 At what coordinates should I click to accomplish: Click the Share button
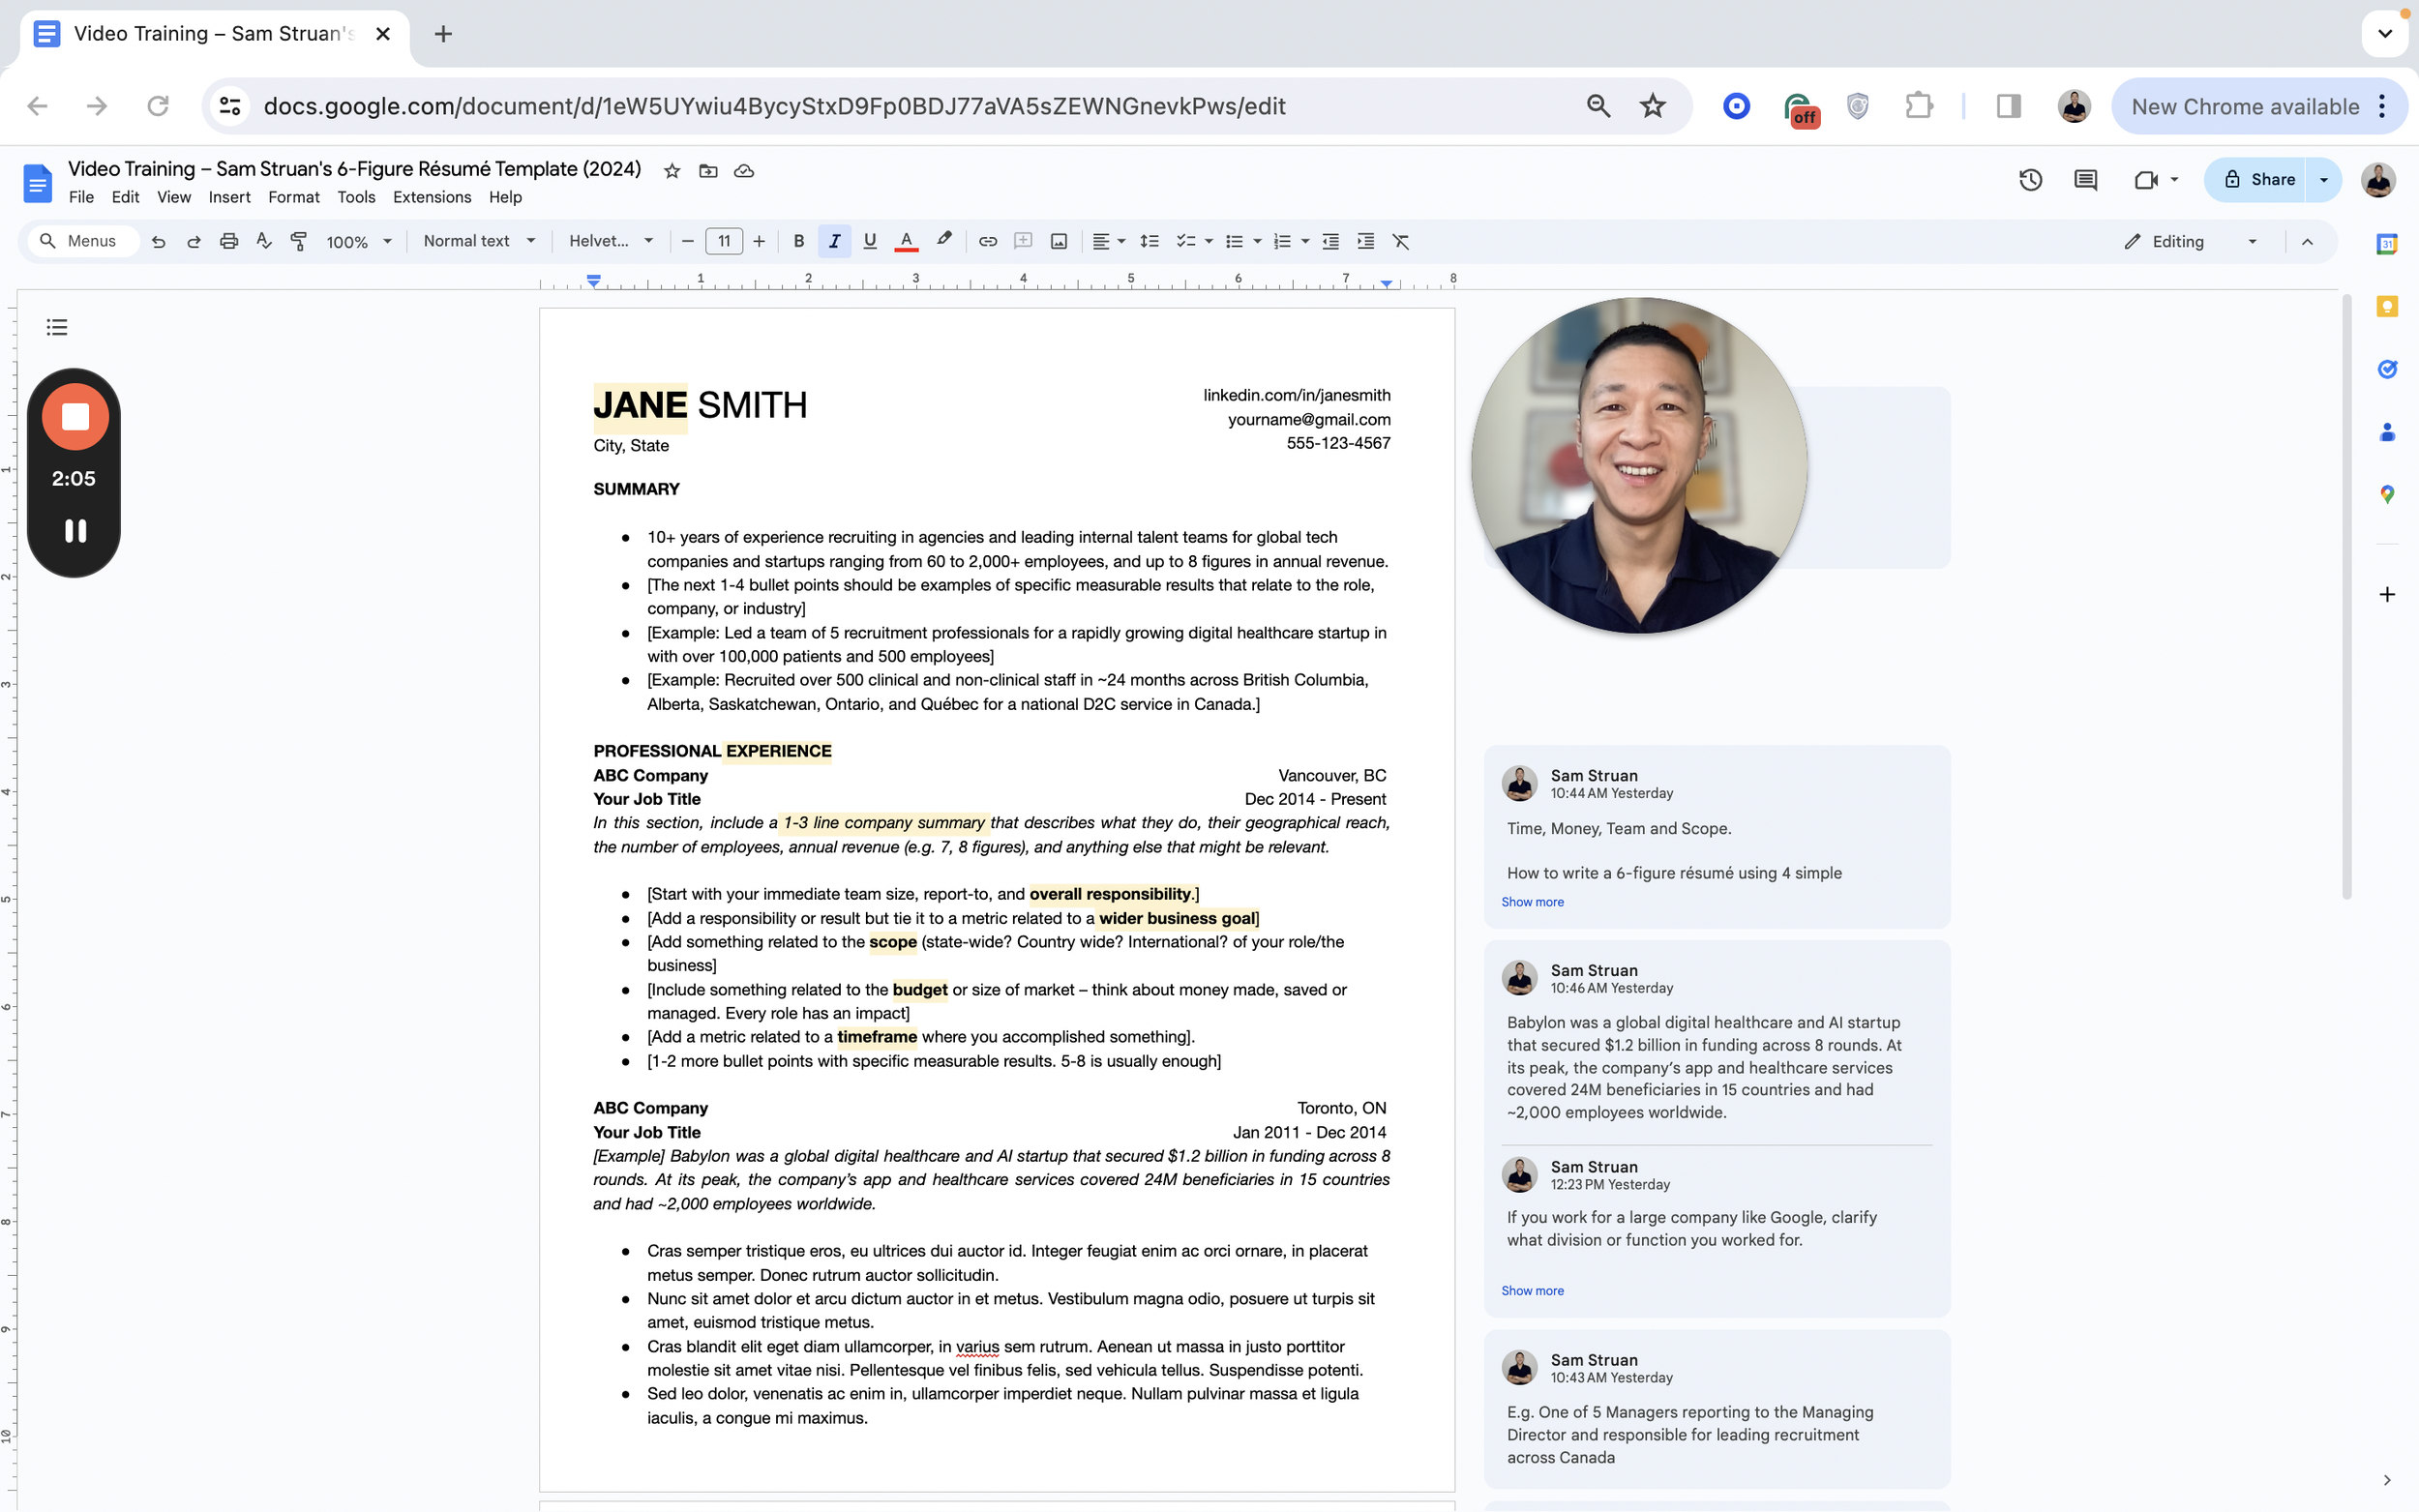(x=2257, y=180)
